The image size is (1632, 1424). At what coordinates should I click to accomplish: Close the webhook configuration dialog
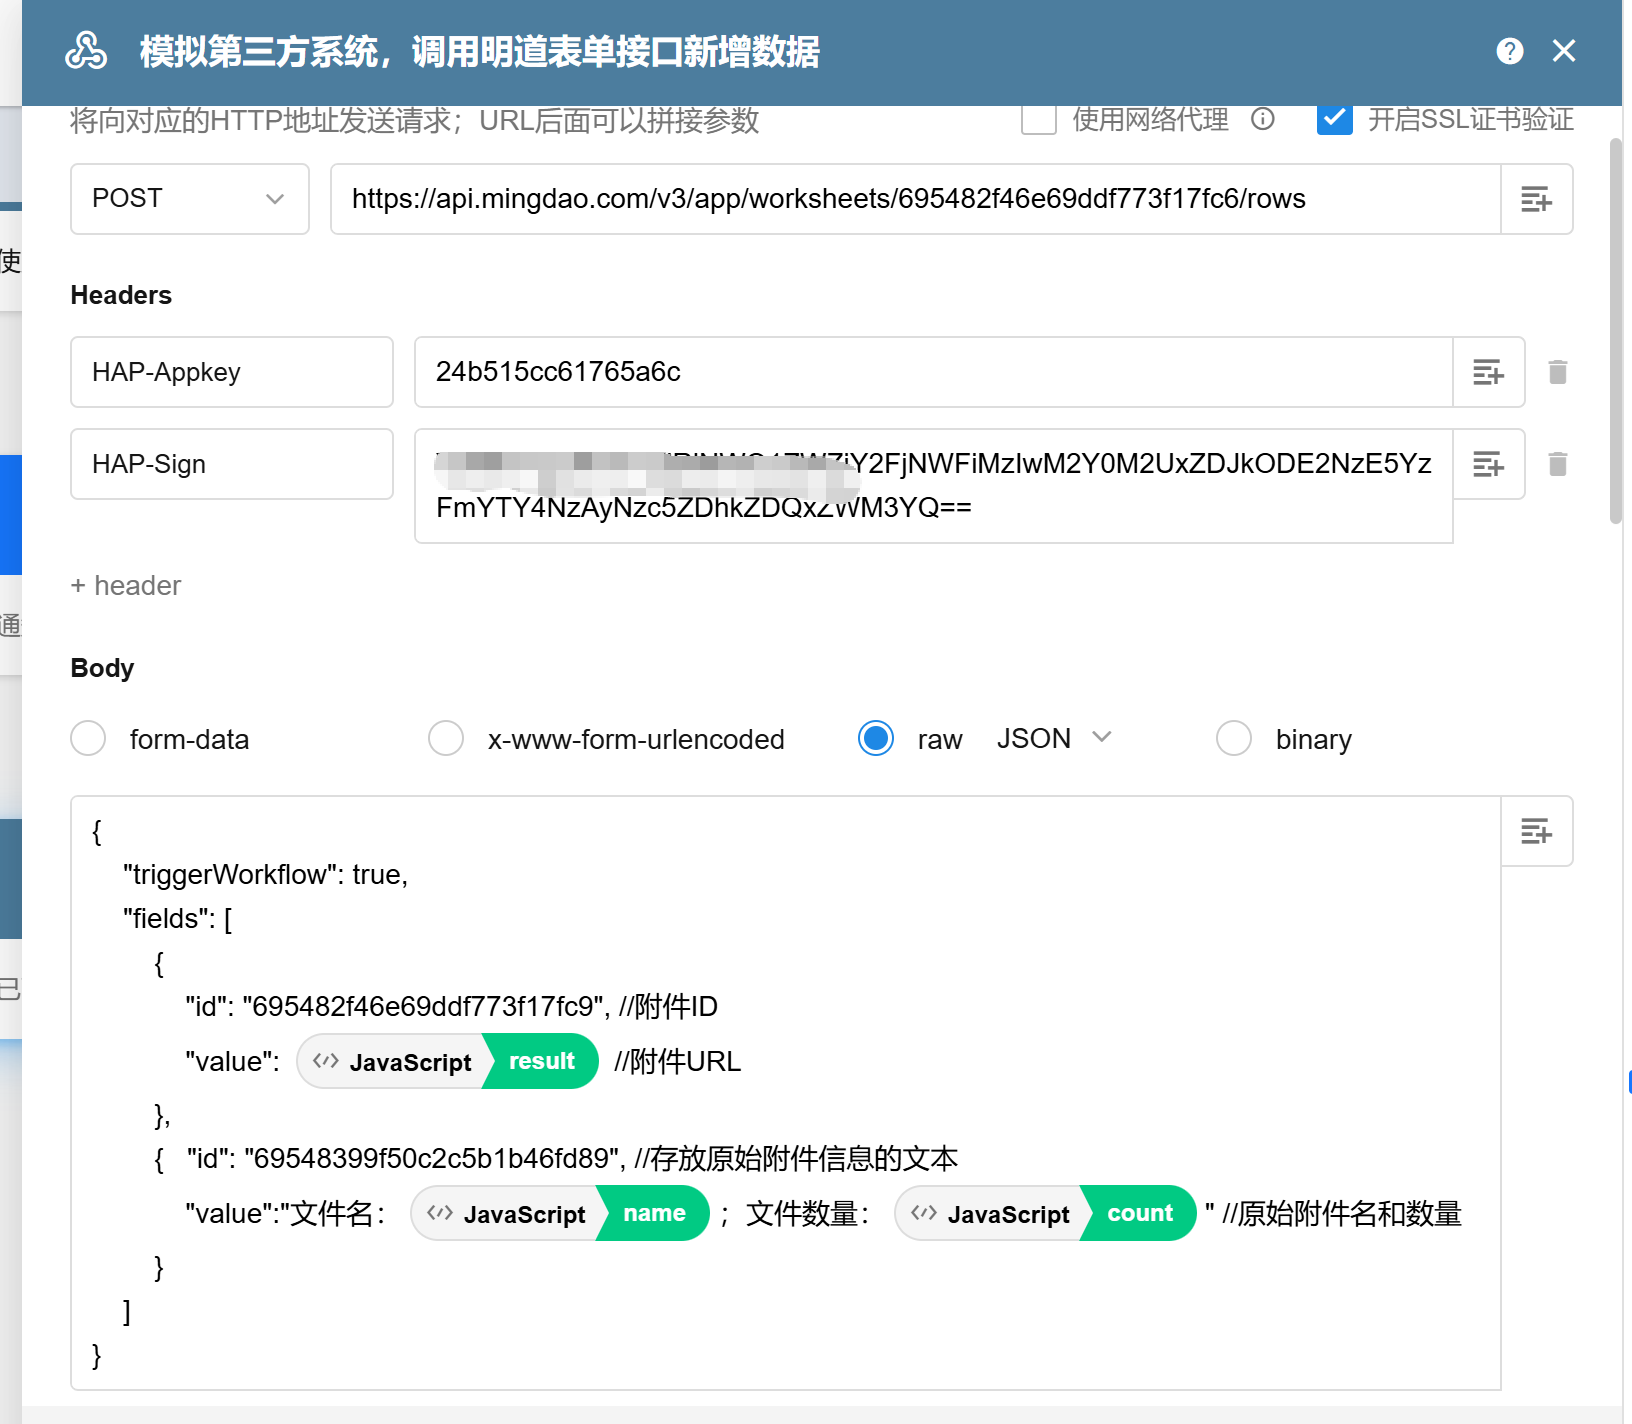point(1564,51)
